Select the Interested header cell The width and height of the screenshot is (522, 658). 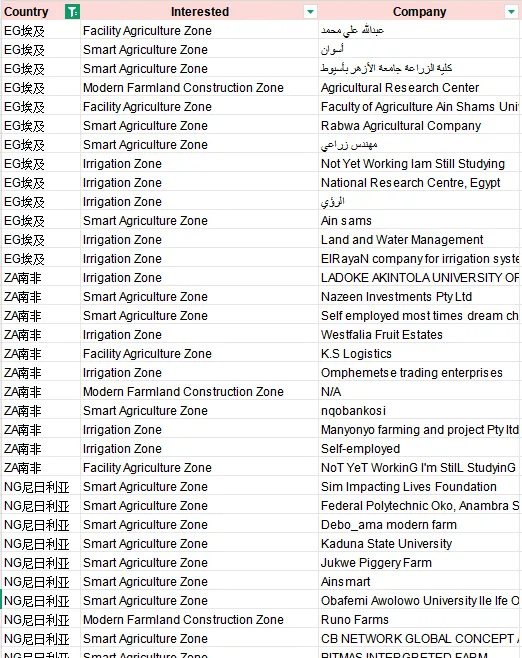coord(199,11)
